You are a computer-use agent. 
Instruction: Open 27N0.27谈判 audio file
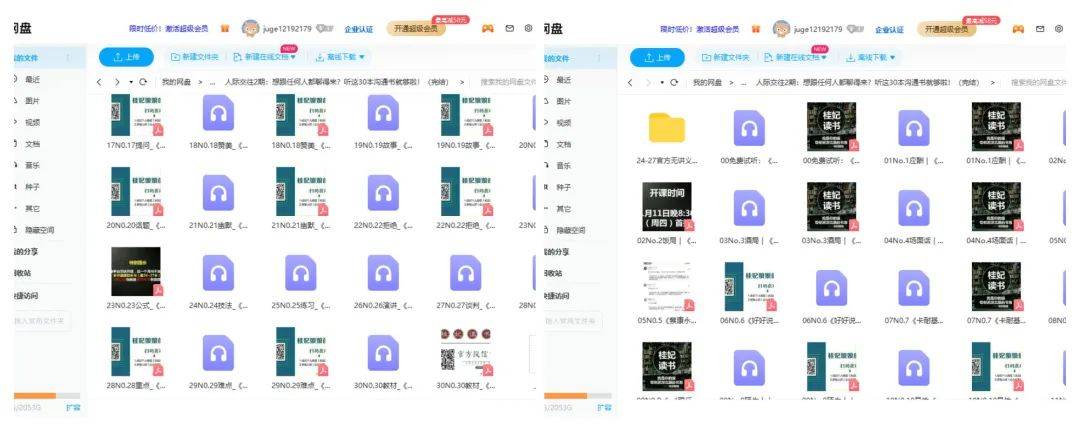coord(466,273)
